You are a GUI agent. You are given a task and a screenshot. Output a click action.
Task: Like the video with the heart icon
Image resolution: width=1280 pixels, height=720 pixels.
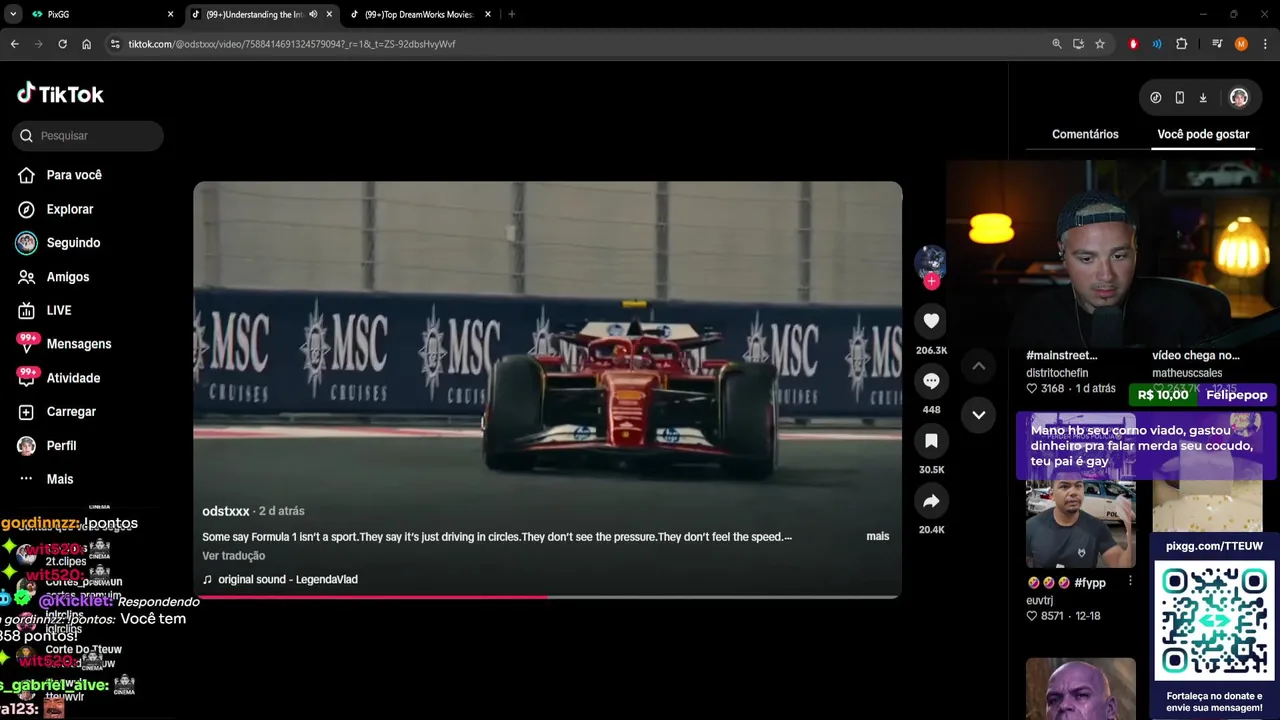931,321
